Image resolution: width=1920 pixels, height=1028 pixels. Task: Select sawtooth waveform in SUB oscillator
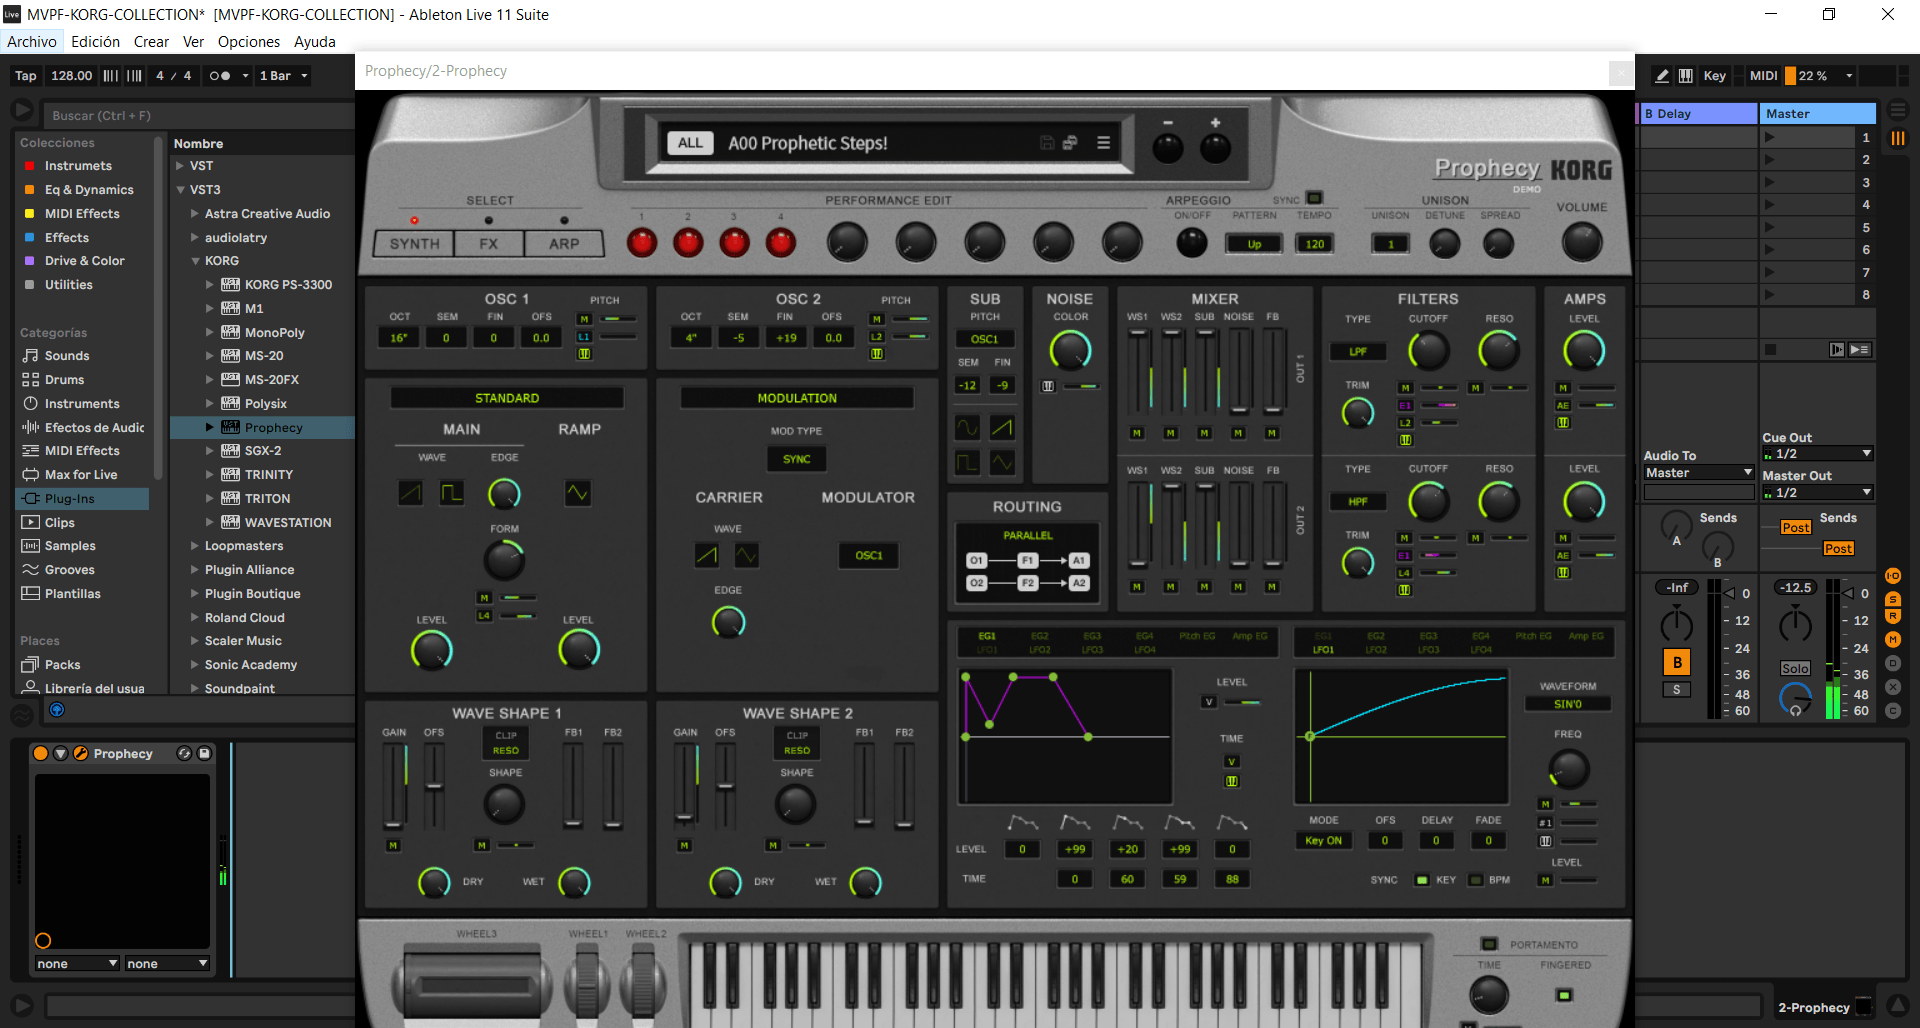1002,428
